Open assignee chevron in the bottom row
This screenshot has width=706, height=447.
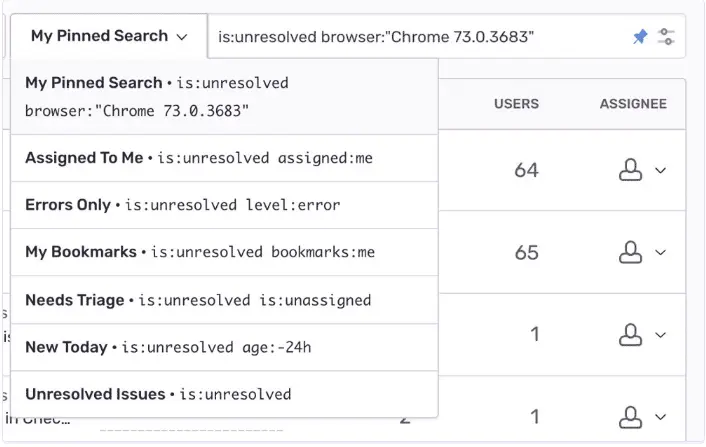click(660, 416)
